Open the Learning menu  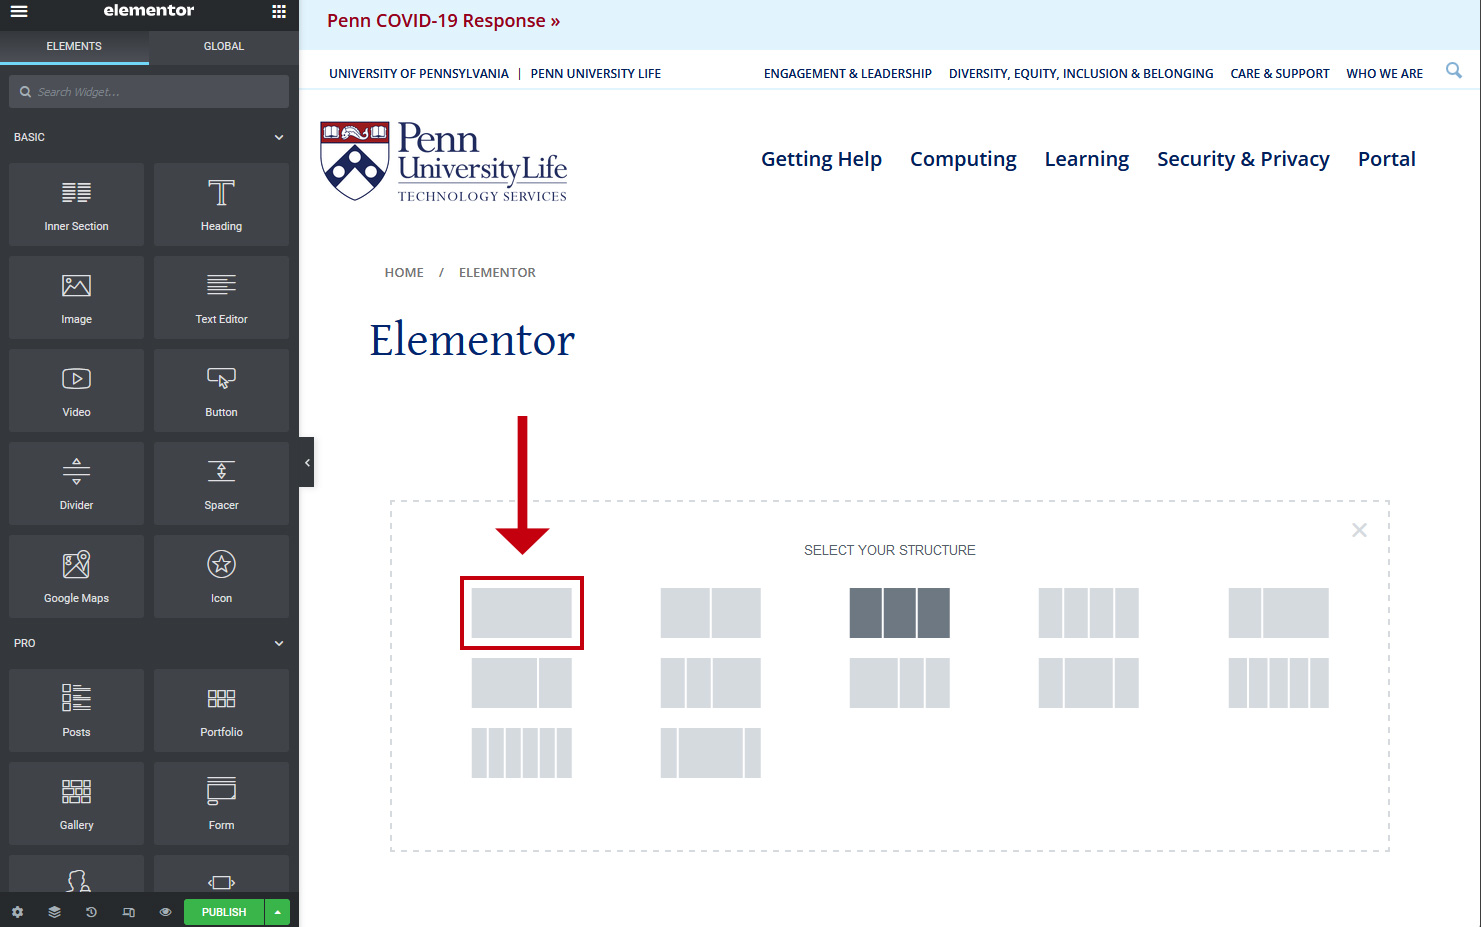[1087, 159]
